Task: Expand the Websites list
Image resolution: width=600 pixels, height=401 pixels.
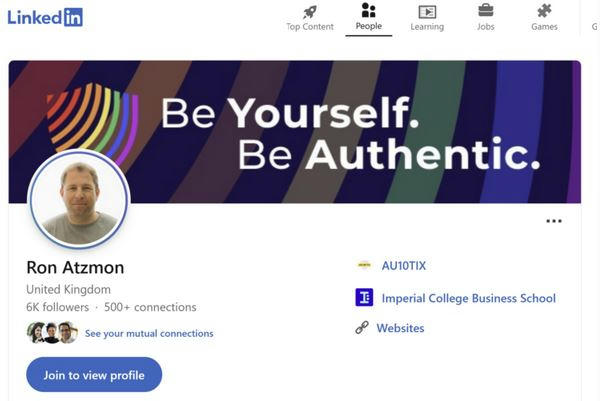Action: [400, 328]
